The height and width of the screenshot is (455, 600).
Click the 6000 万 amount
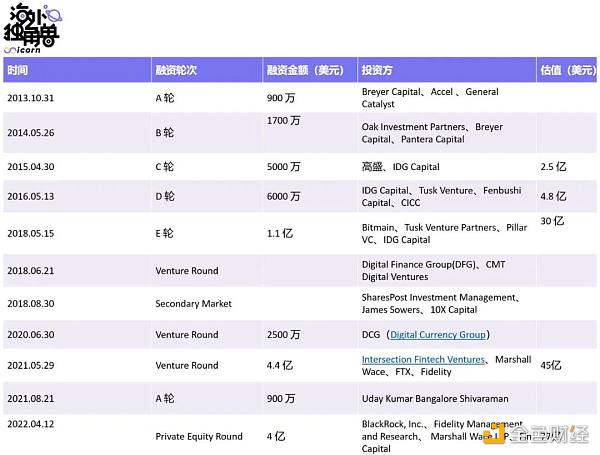284,196
